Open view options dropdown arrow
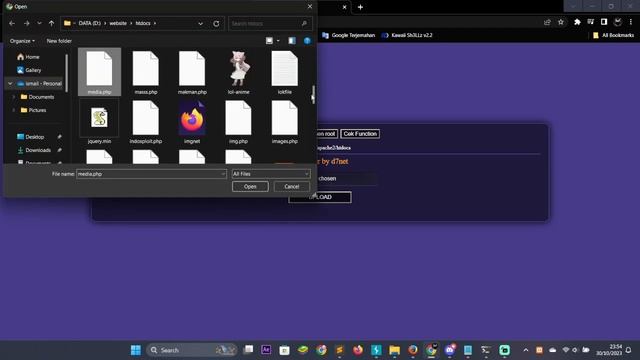This screenshot has height=360, width=640. coord(278,40)
